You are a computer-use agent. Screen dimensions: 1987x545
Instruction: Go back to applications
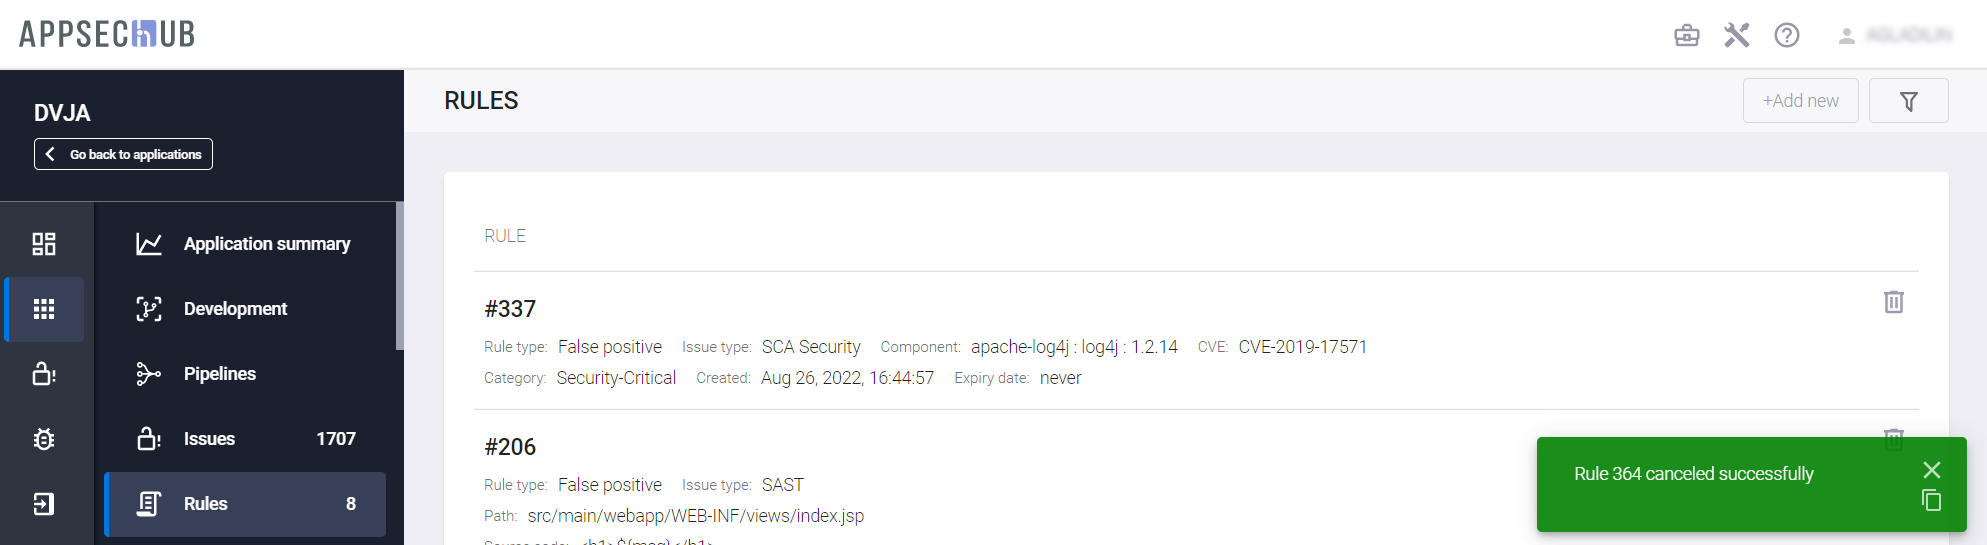pos(123,154)
